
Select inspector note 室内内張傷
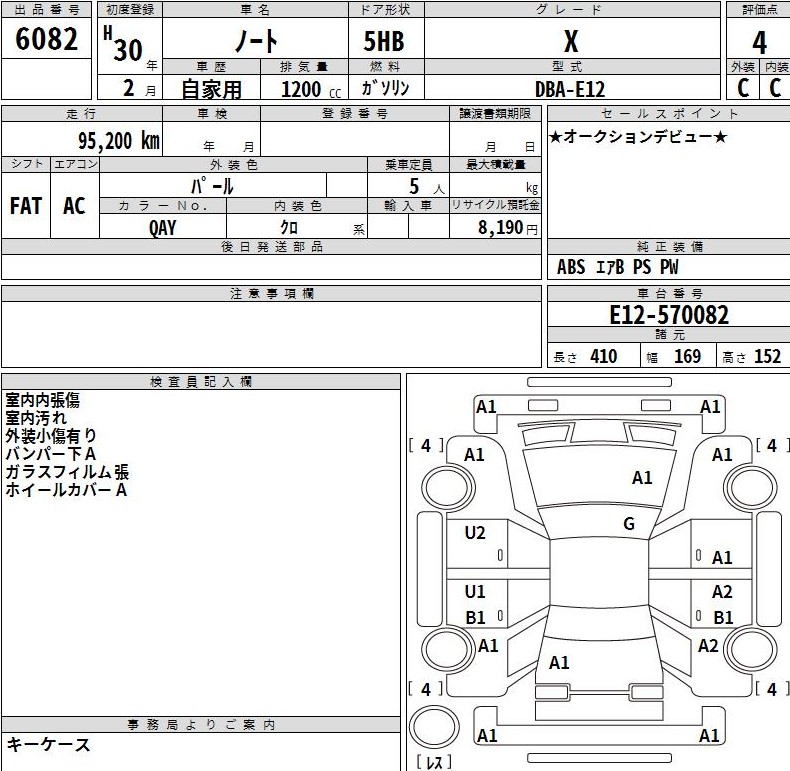[x=42, y=400]
